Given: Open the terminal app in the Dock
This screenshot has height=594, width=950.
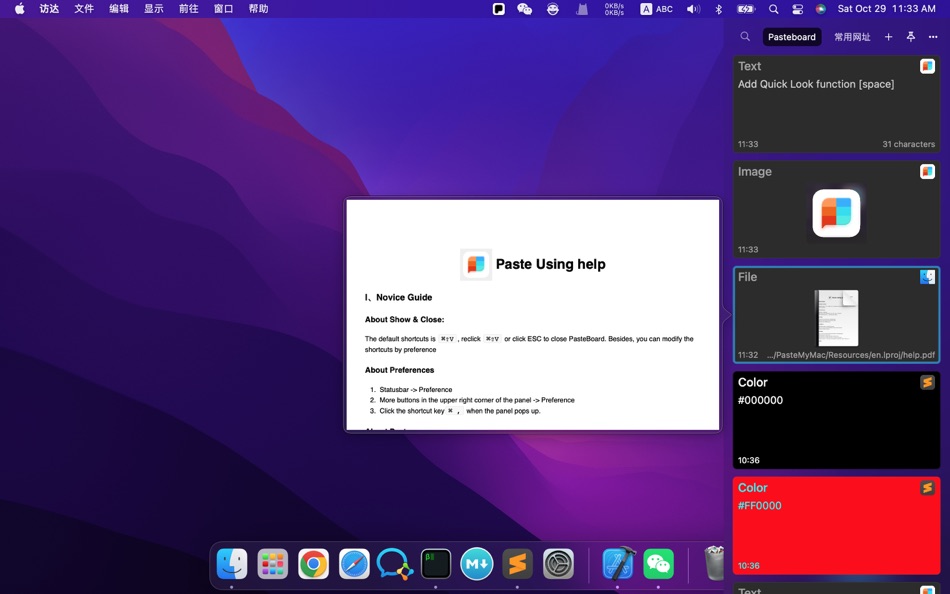Looking at the screenshot, I should coord(436,564).
